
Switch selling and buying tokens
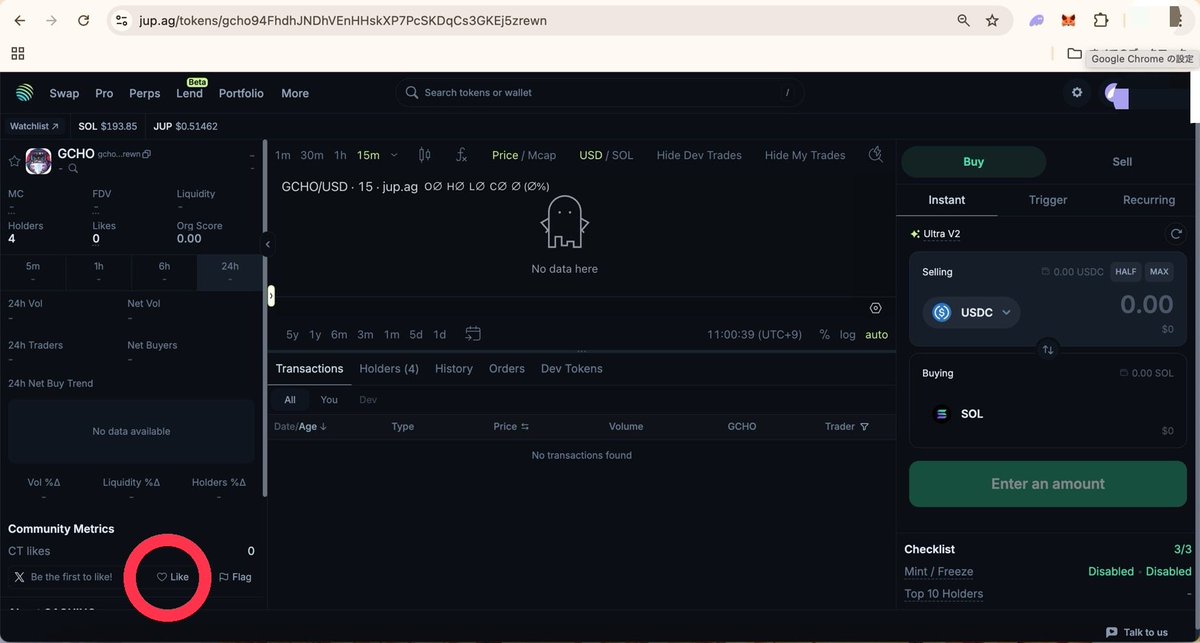coord(1048,350)
